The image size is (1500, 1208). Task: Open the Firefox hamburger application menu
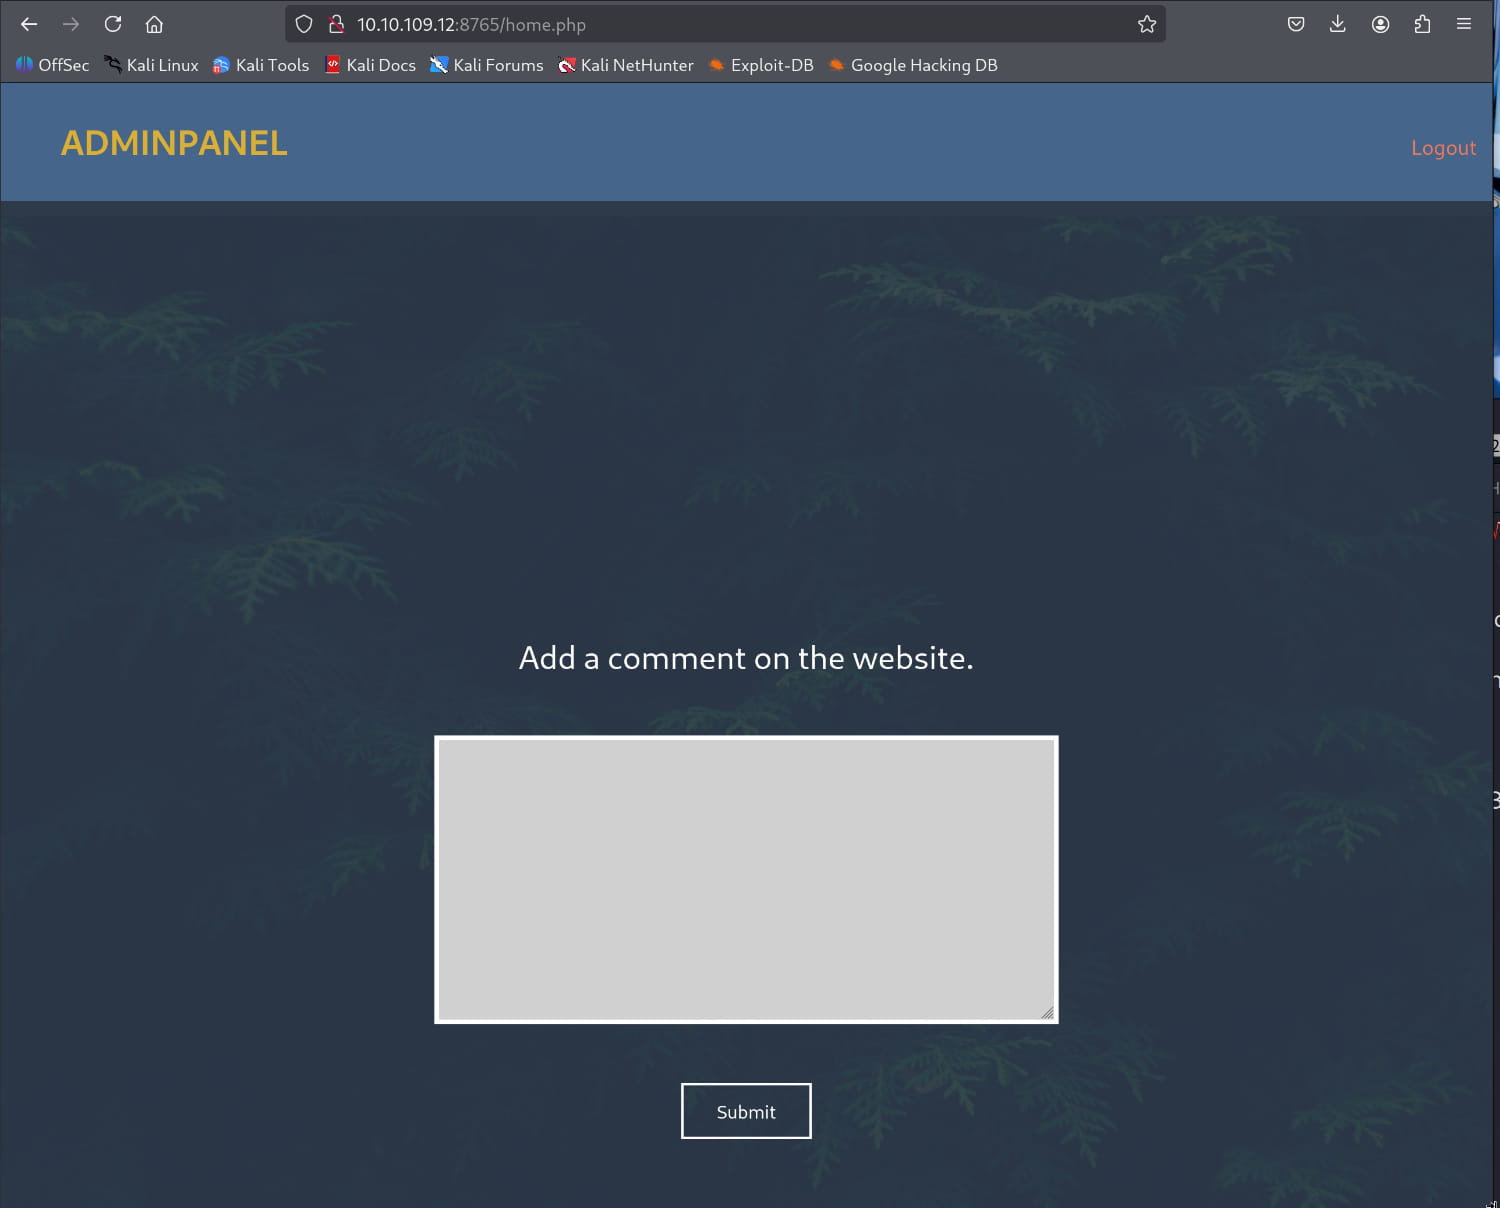tap(1463, 24)
